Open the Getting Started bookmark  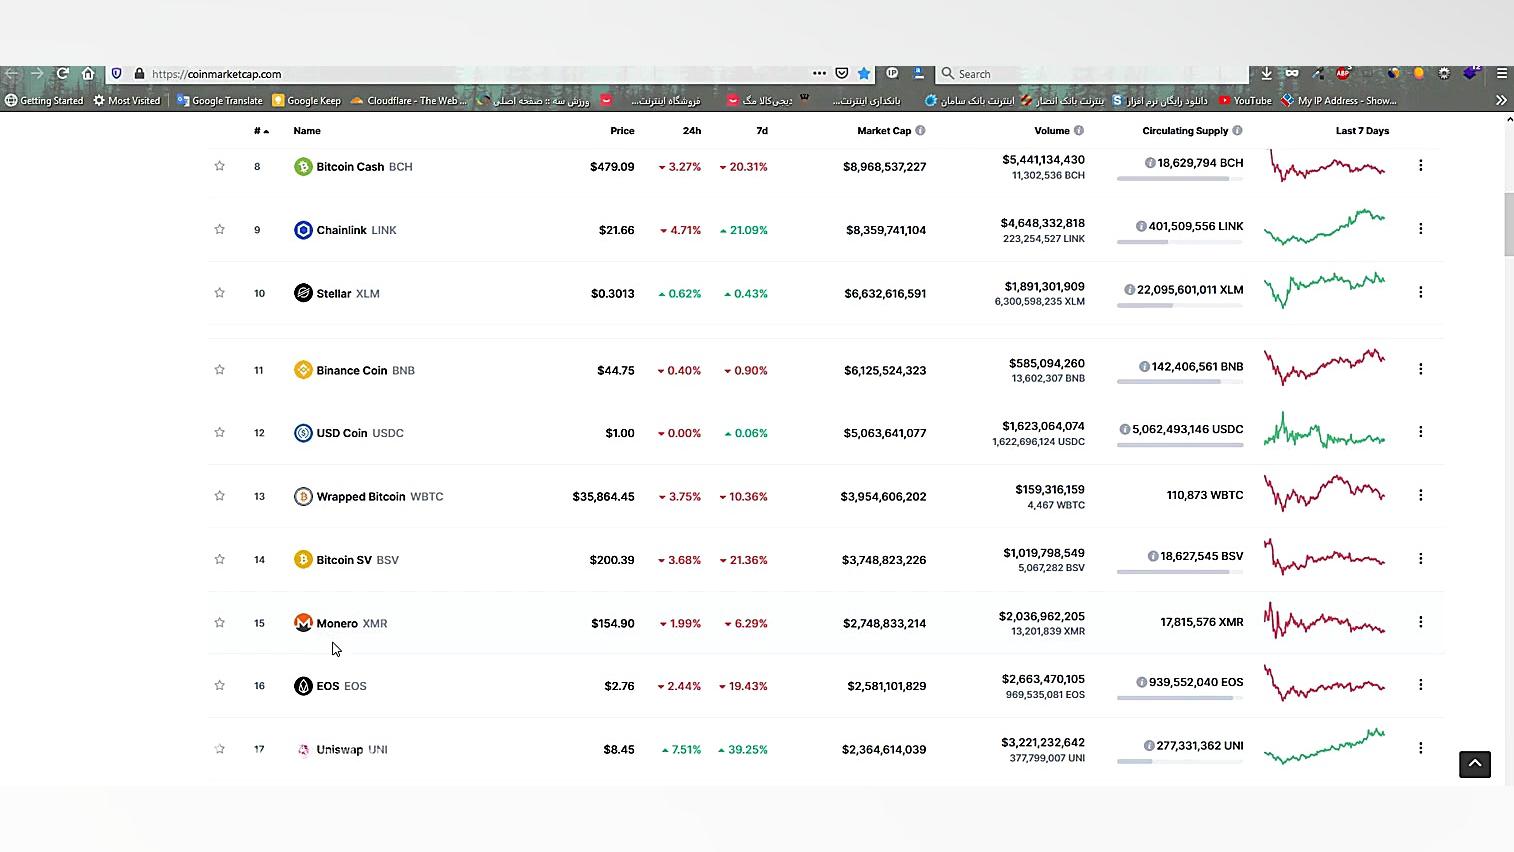pos(44,100)
